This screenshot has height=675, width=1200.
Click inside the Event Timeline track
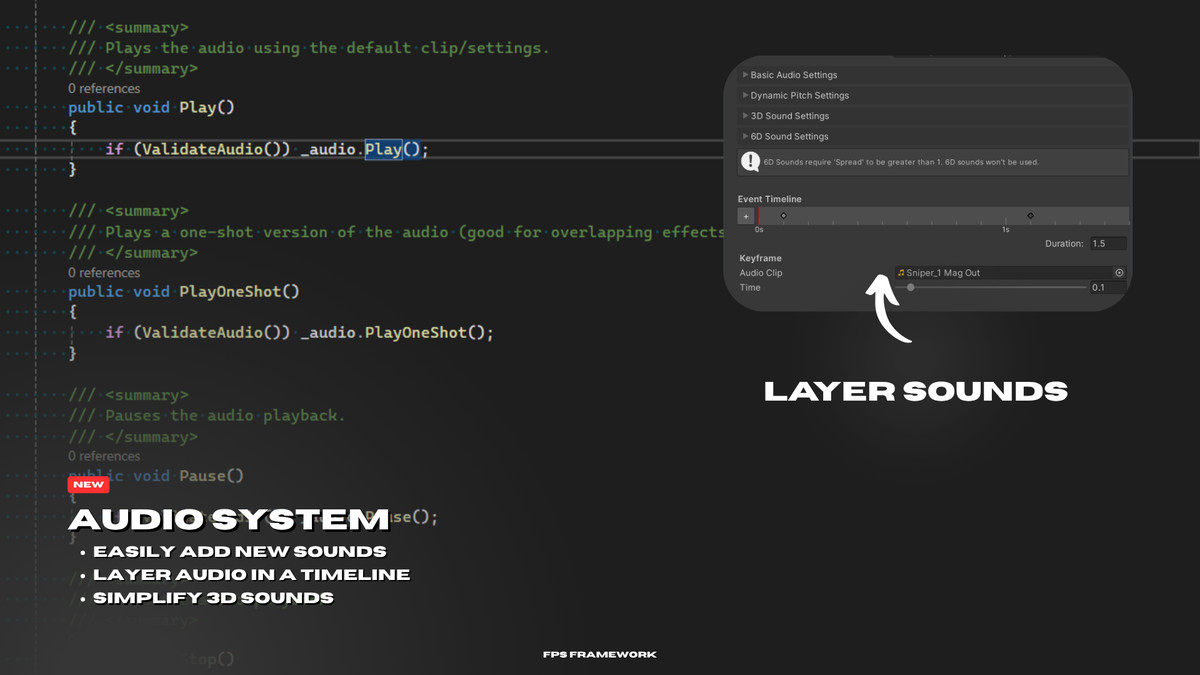pos(900,214)
